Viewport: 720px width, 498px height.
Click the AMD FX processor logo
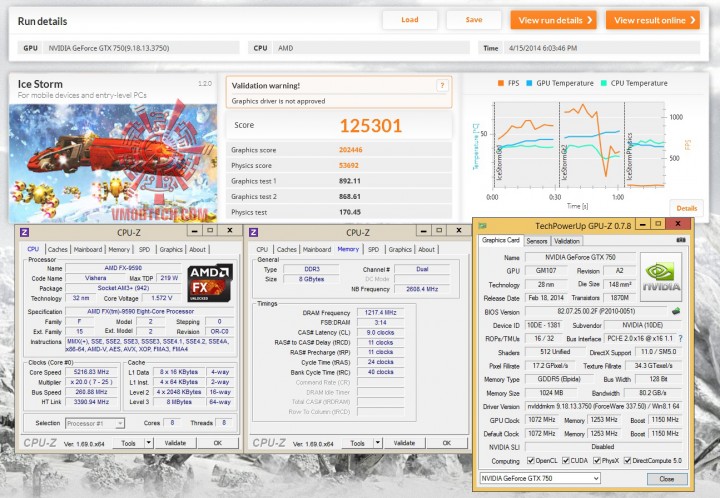[x=210, y=283]
